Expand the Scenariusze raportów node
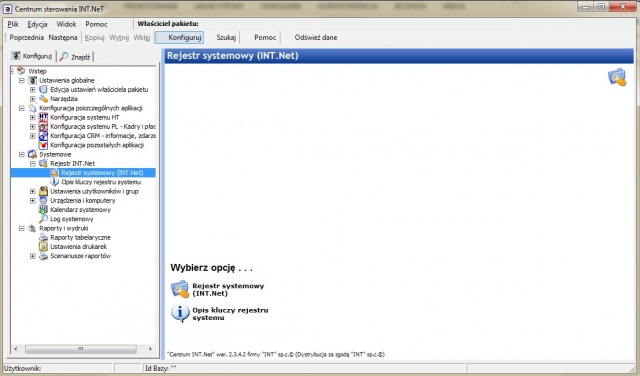The height and width of the screenshot is (376, 640). [33, 256]
